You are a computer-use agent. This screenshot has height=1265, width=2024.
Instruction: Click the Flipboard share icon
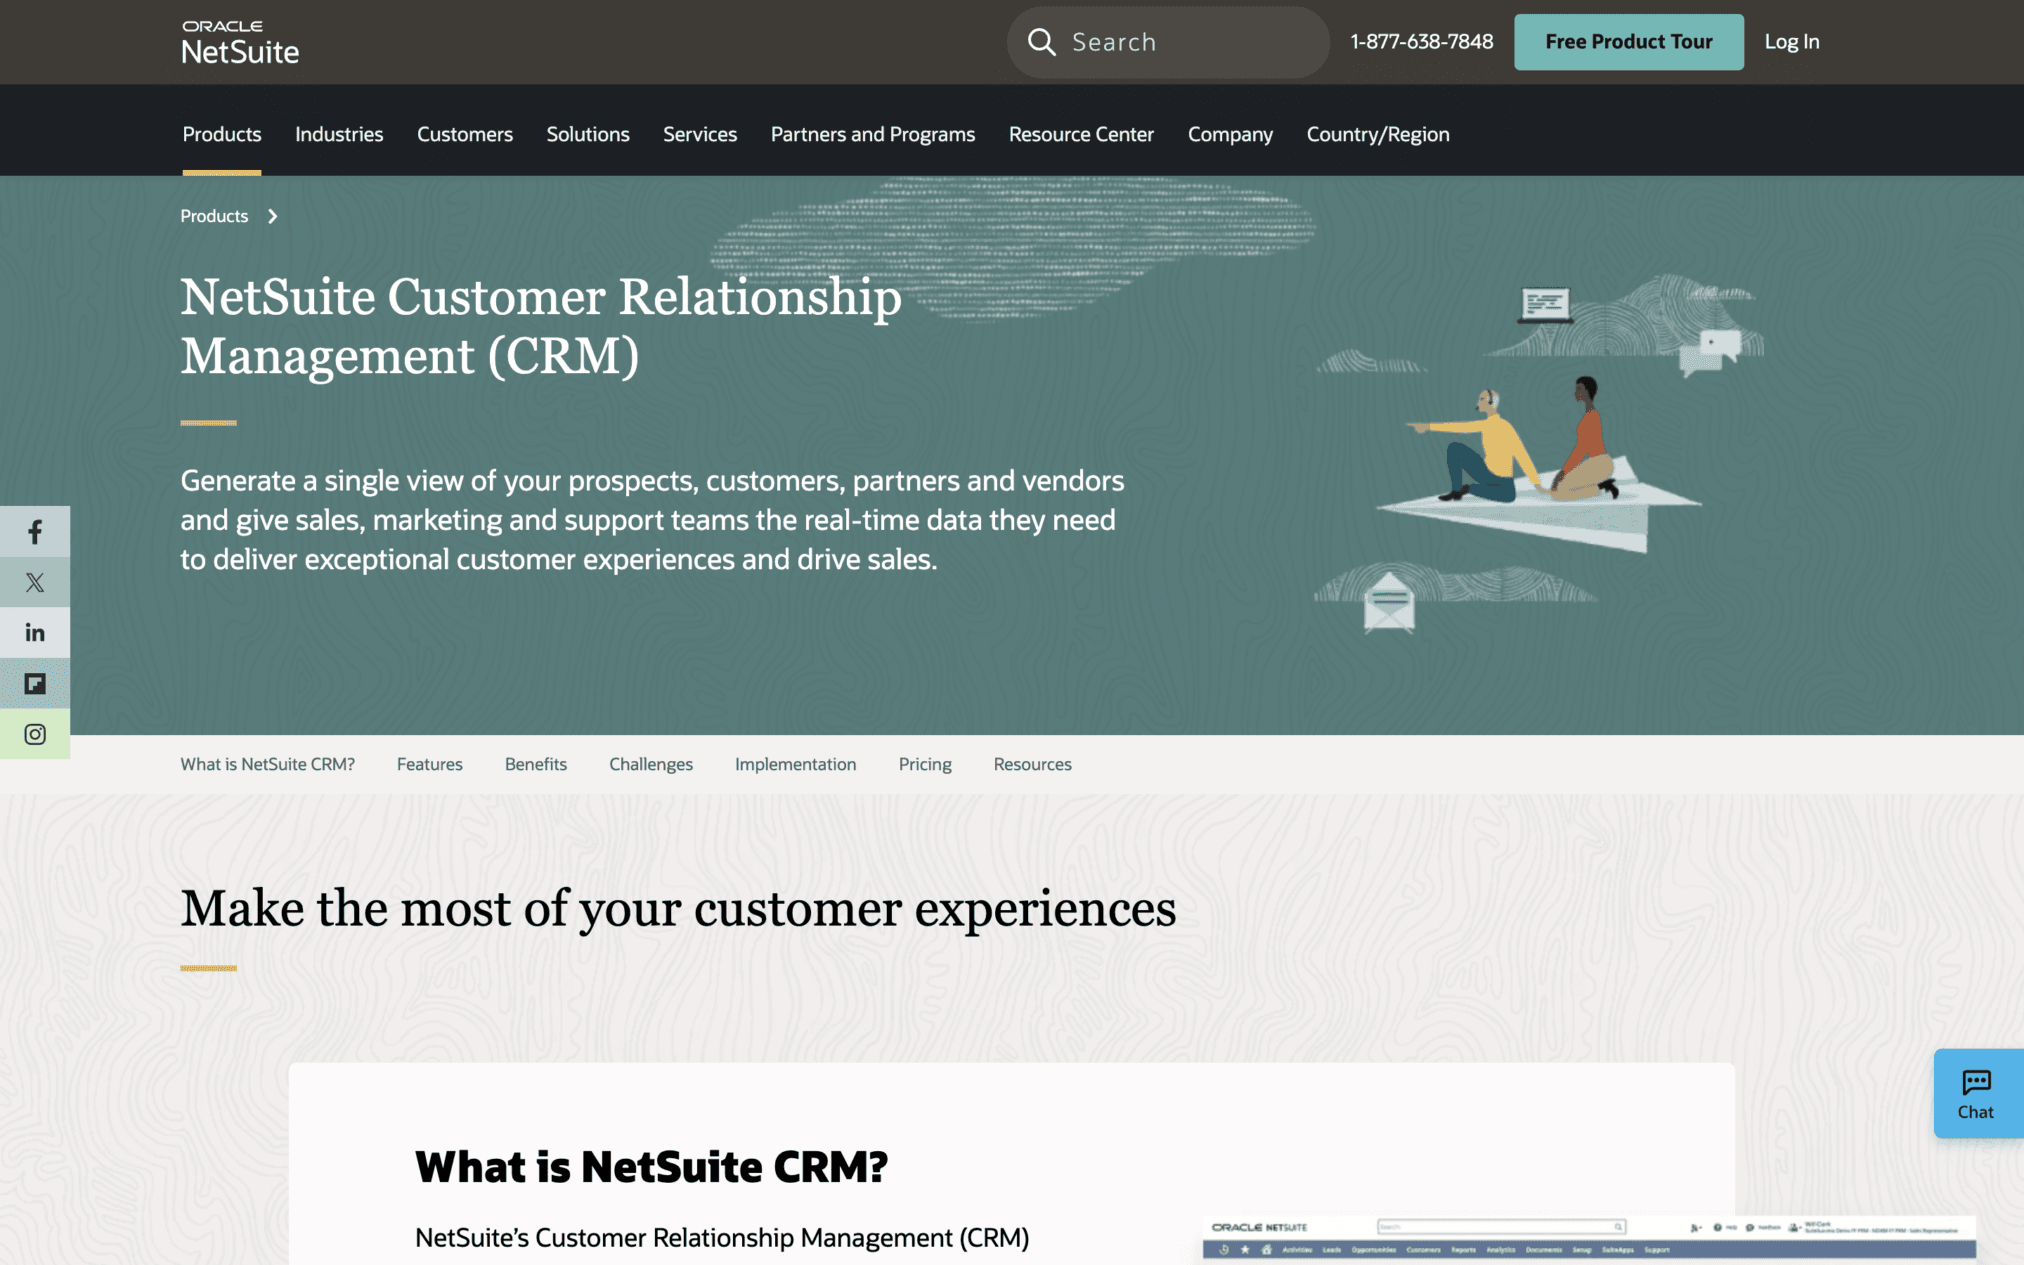tap(35, 684)
